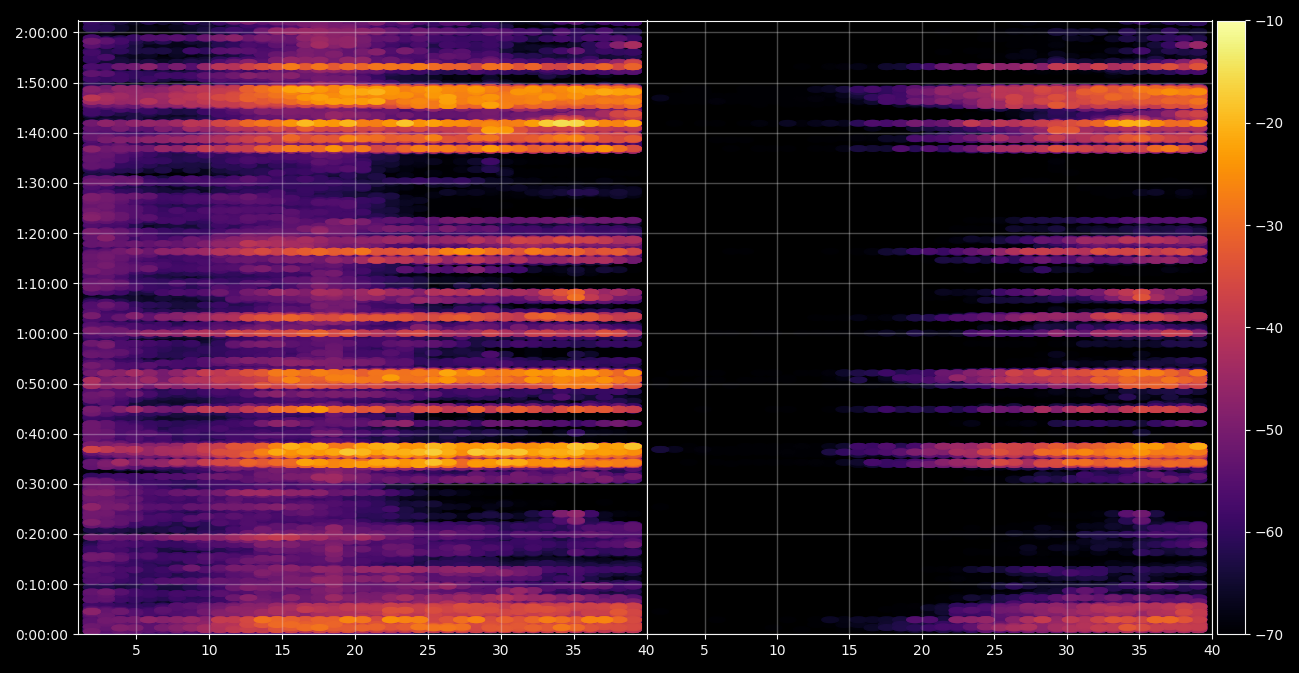1299x673 pixels.
Task: Select the 0:50:00 time tick
Action: pyautogui.click(x=42, y=383)
